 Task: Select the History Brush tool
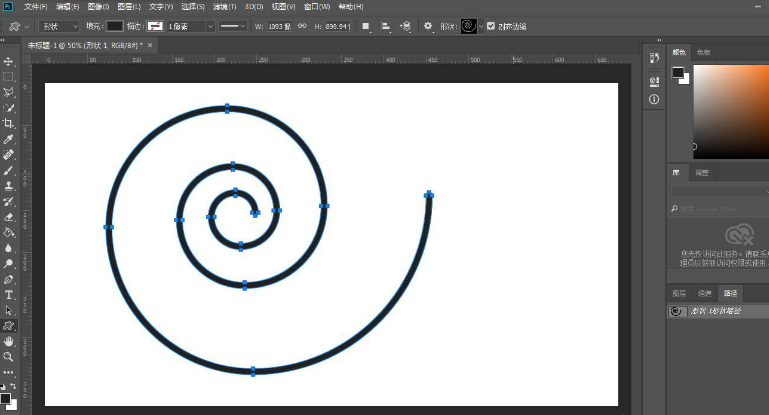point(8,201)
